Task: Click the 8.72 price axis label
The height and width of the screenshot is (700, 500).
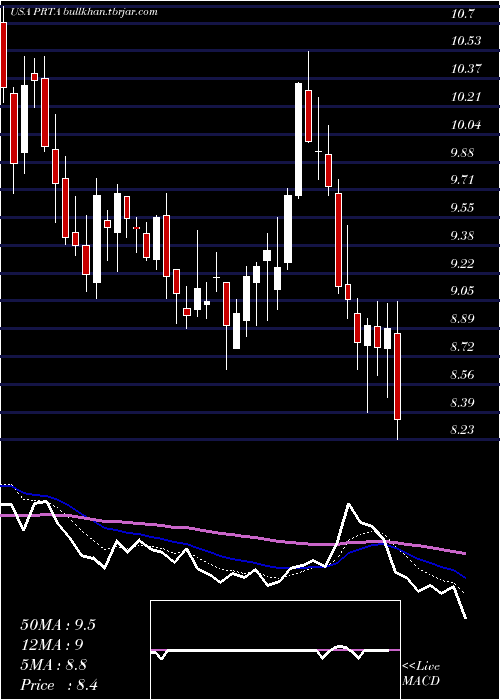Action: click(x=464, y=346)
